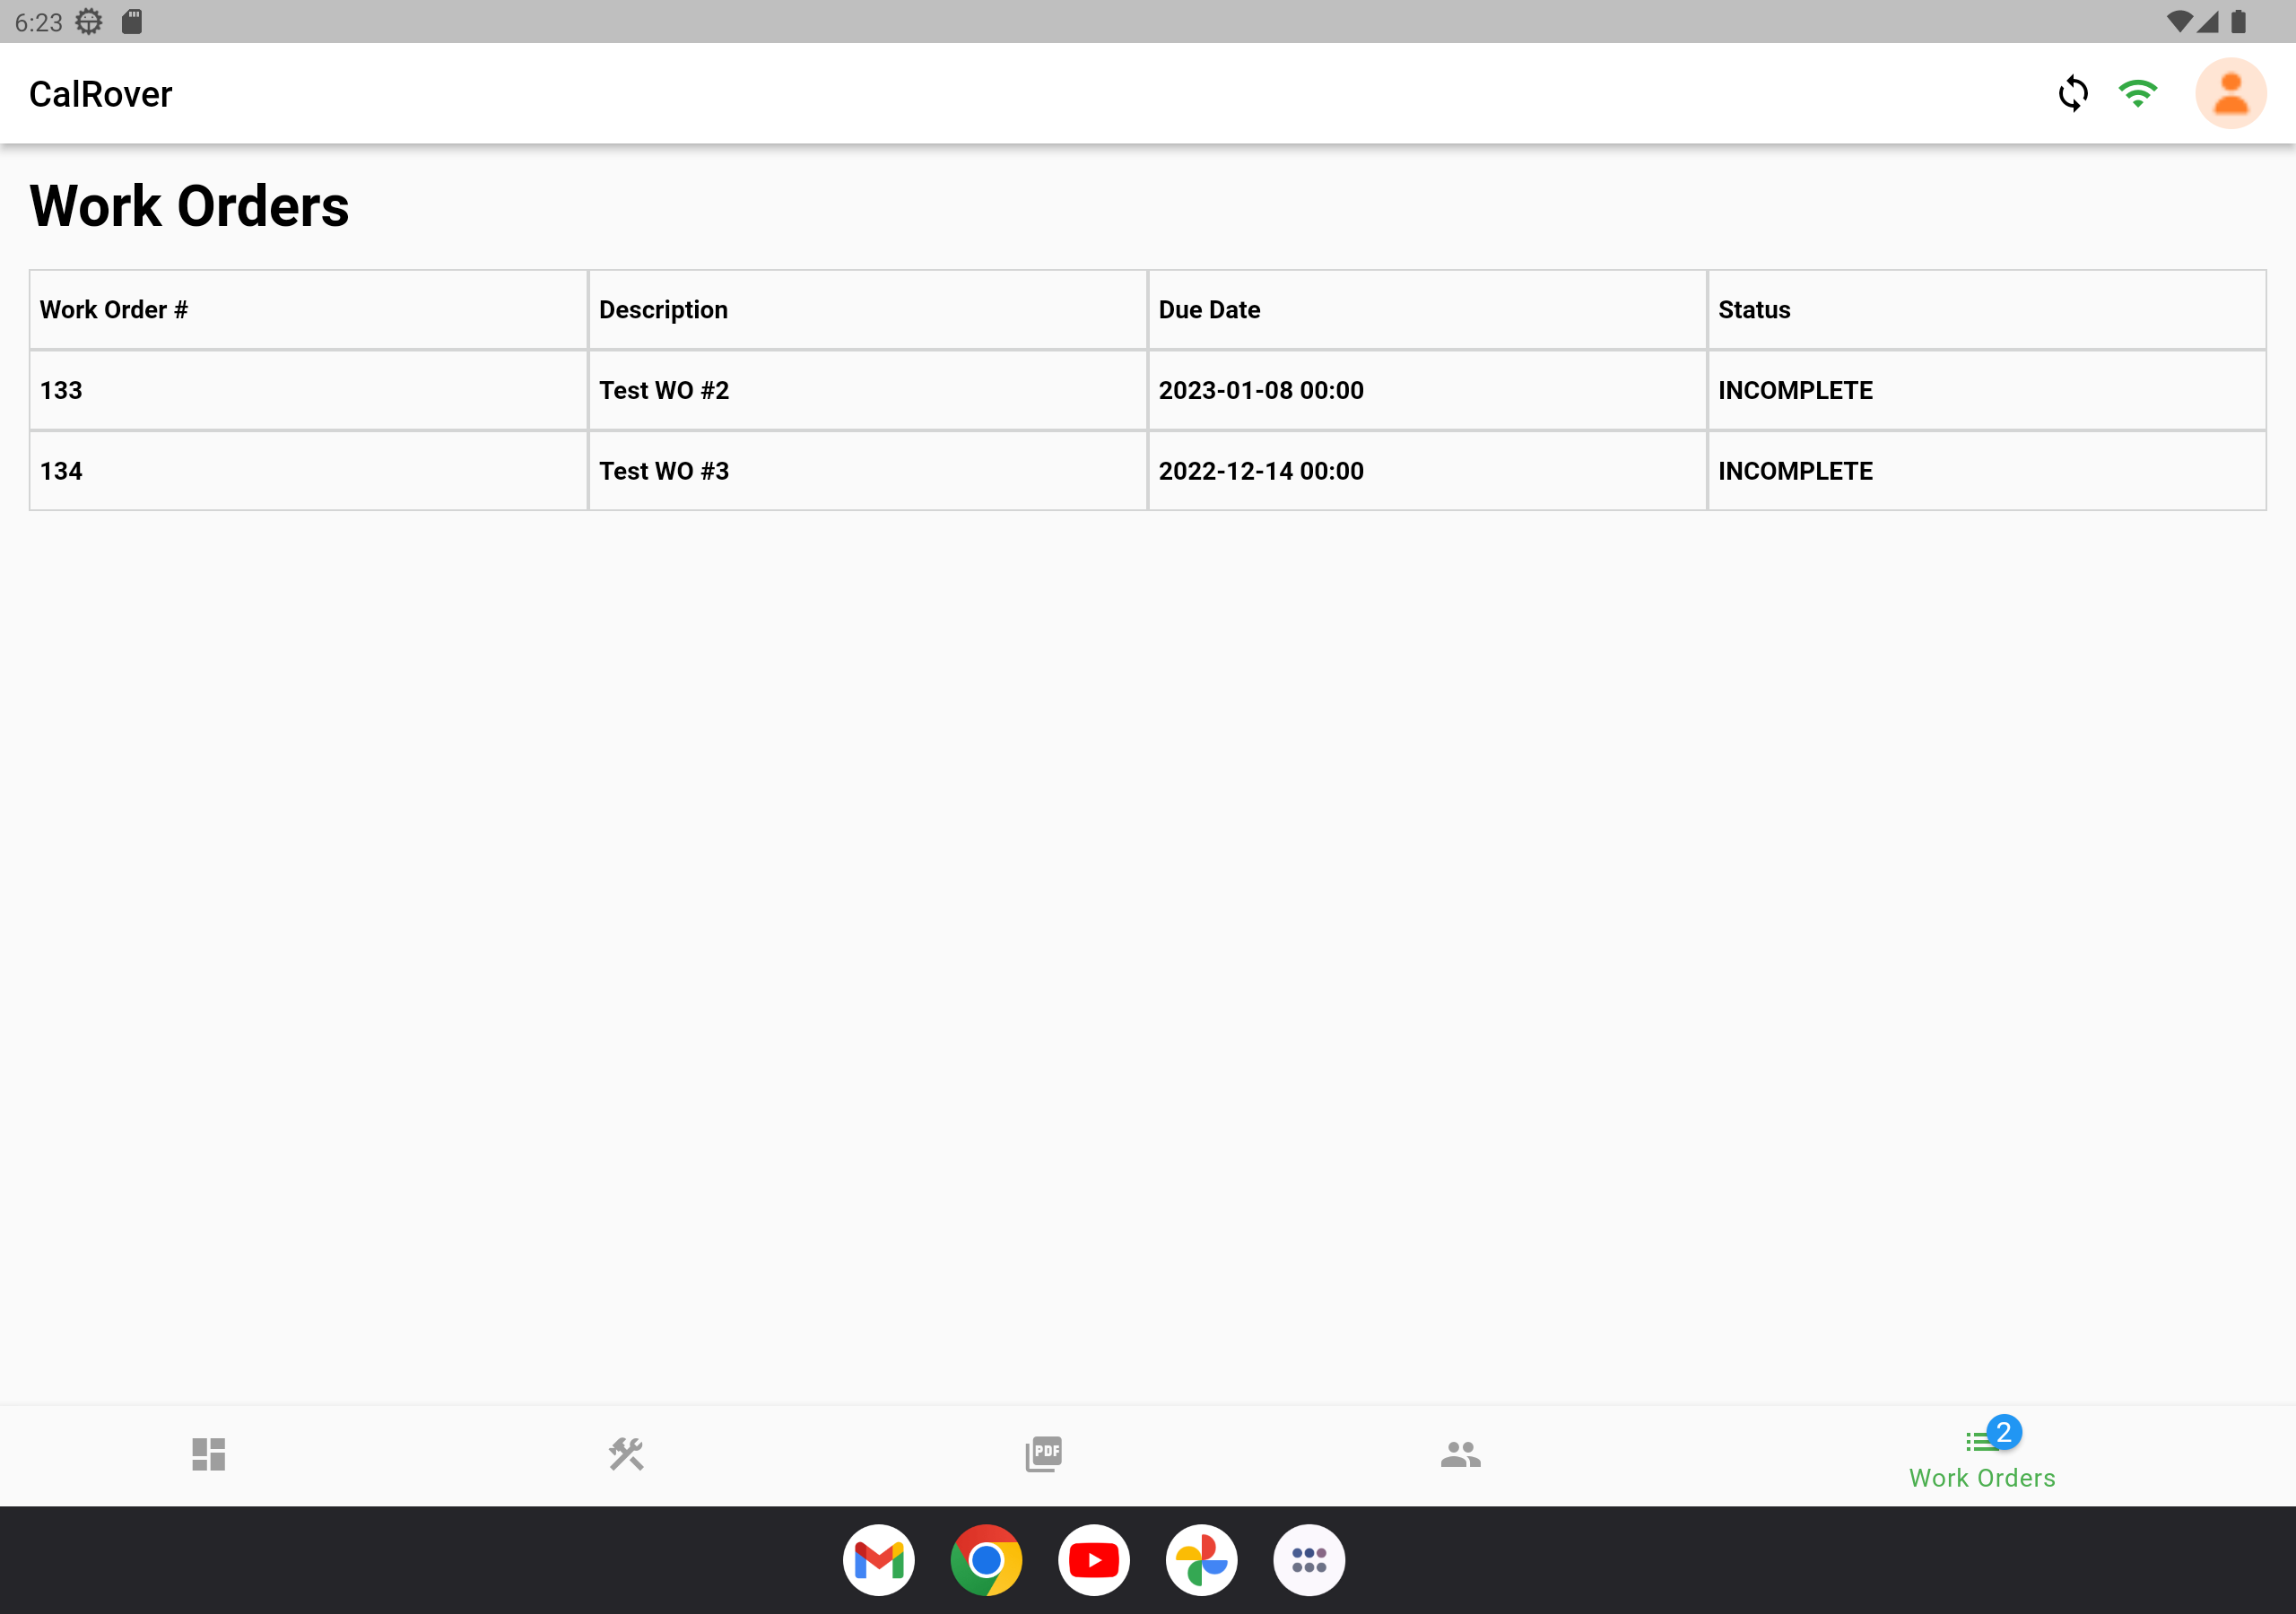Launch Gmail from the taskbar
Image resolution: width=2296 pixels, height=1614 pixels.
(879, 1560)
